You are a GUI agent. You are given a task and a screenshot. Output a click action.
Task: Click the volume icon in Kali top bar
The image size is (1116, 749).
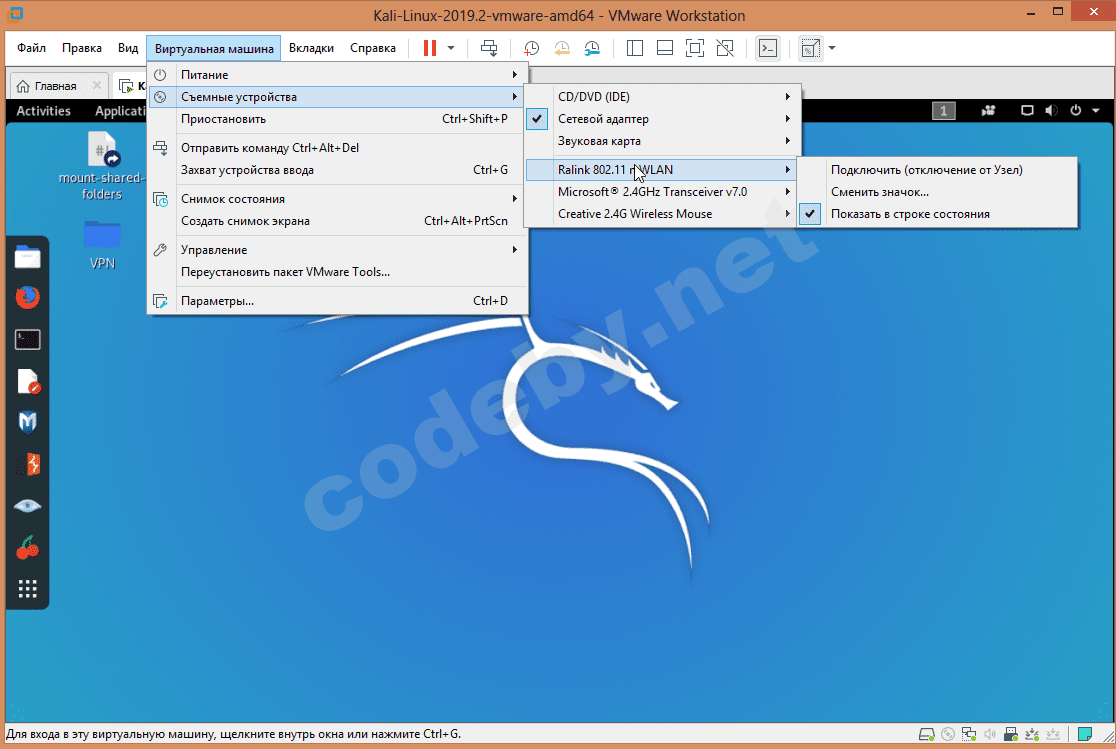coord(1051,111)
